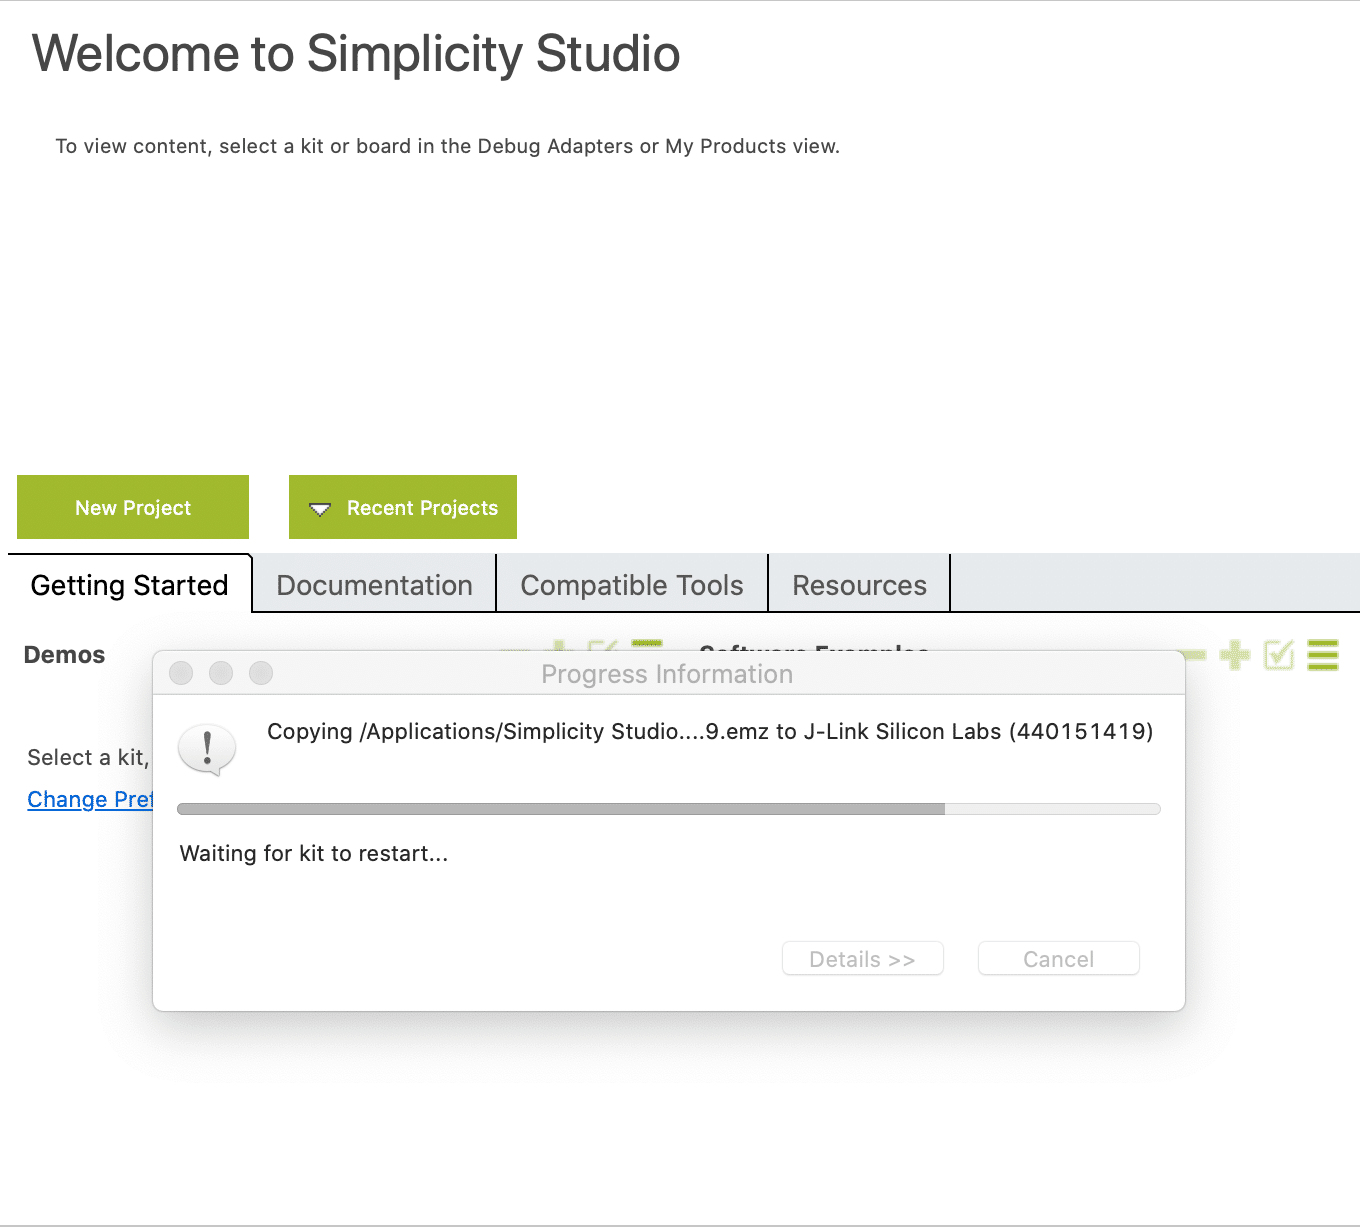
Task: Click the Waiting for kit to restart text
Action: (313, 853)
